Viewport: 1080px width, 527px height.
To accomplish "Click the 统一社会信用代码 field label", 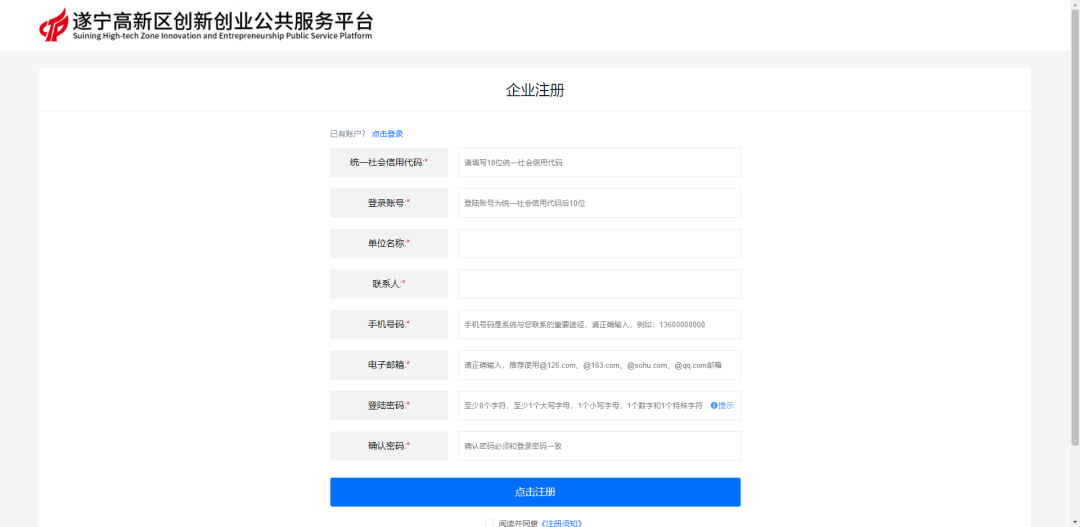I will pos(388,163).
